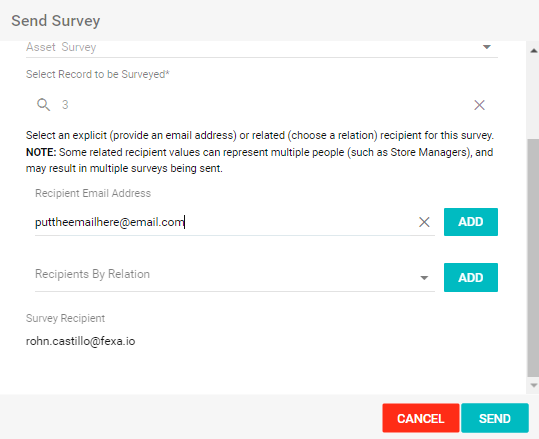Viewport: 539px width, 439px height.
Task: Cancel the Send Survey dialog
Action: coord(421,418)
